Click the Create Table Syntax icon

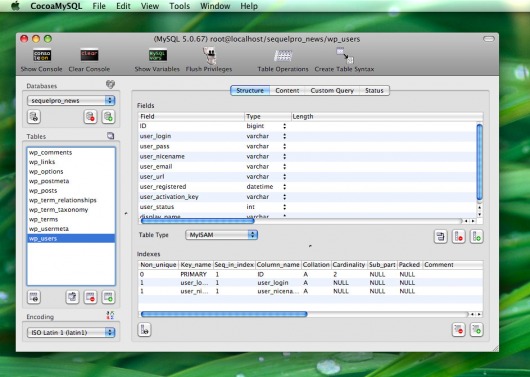coord(345,56)
